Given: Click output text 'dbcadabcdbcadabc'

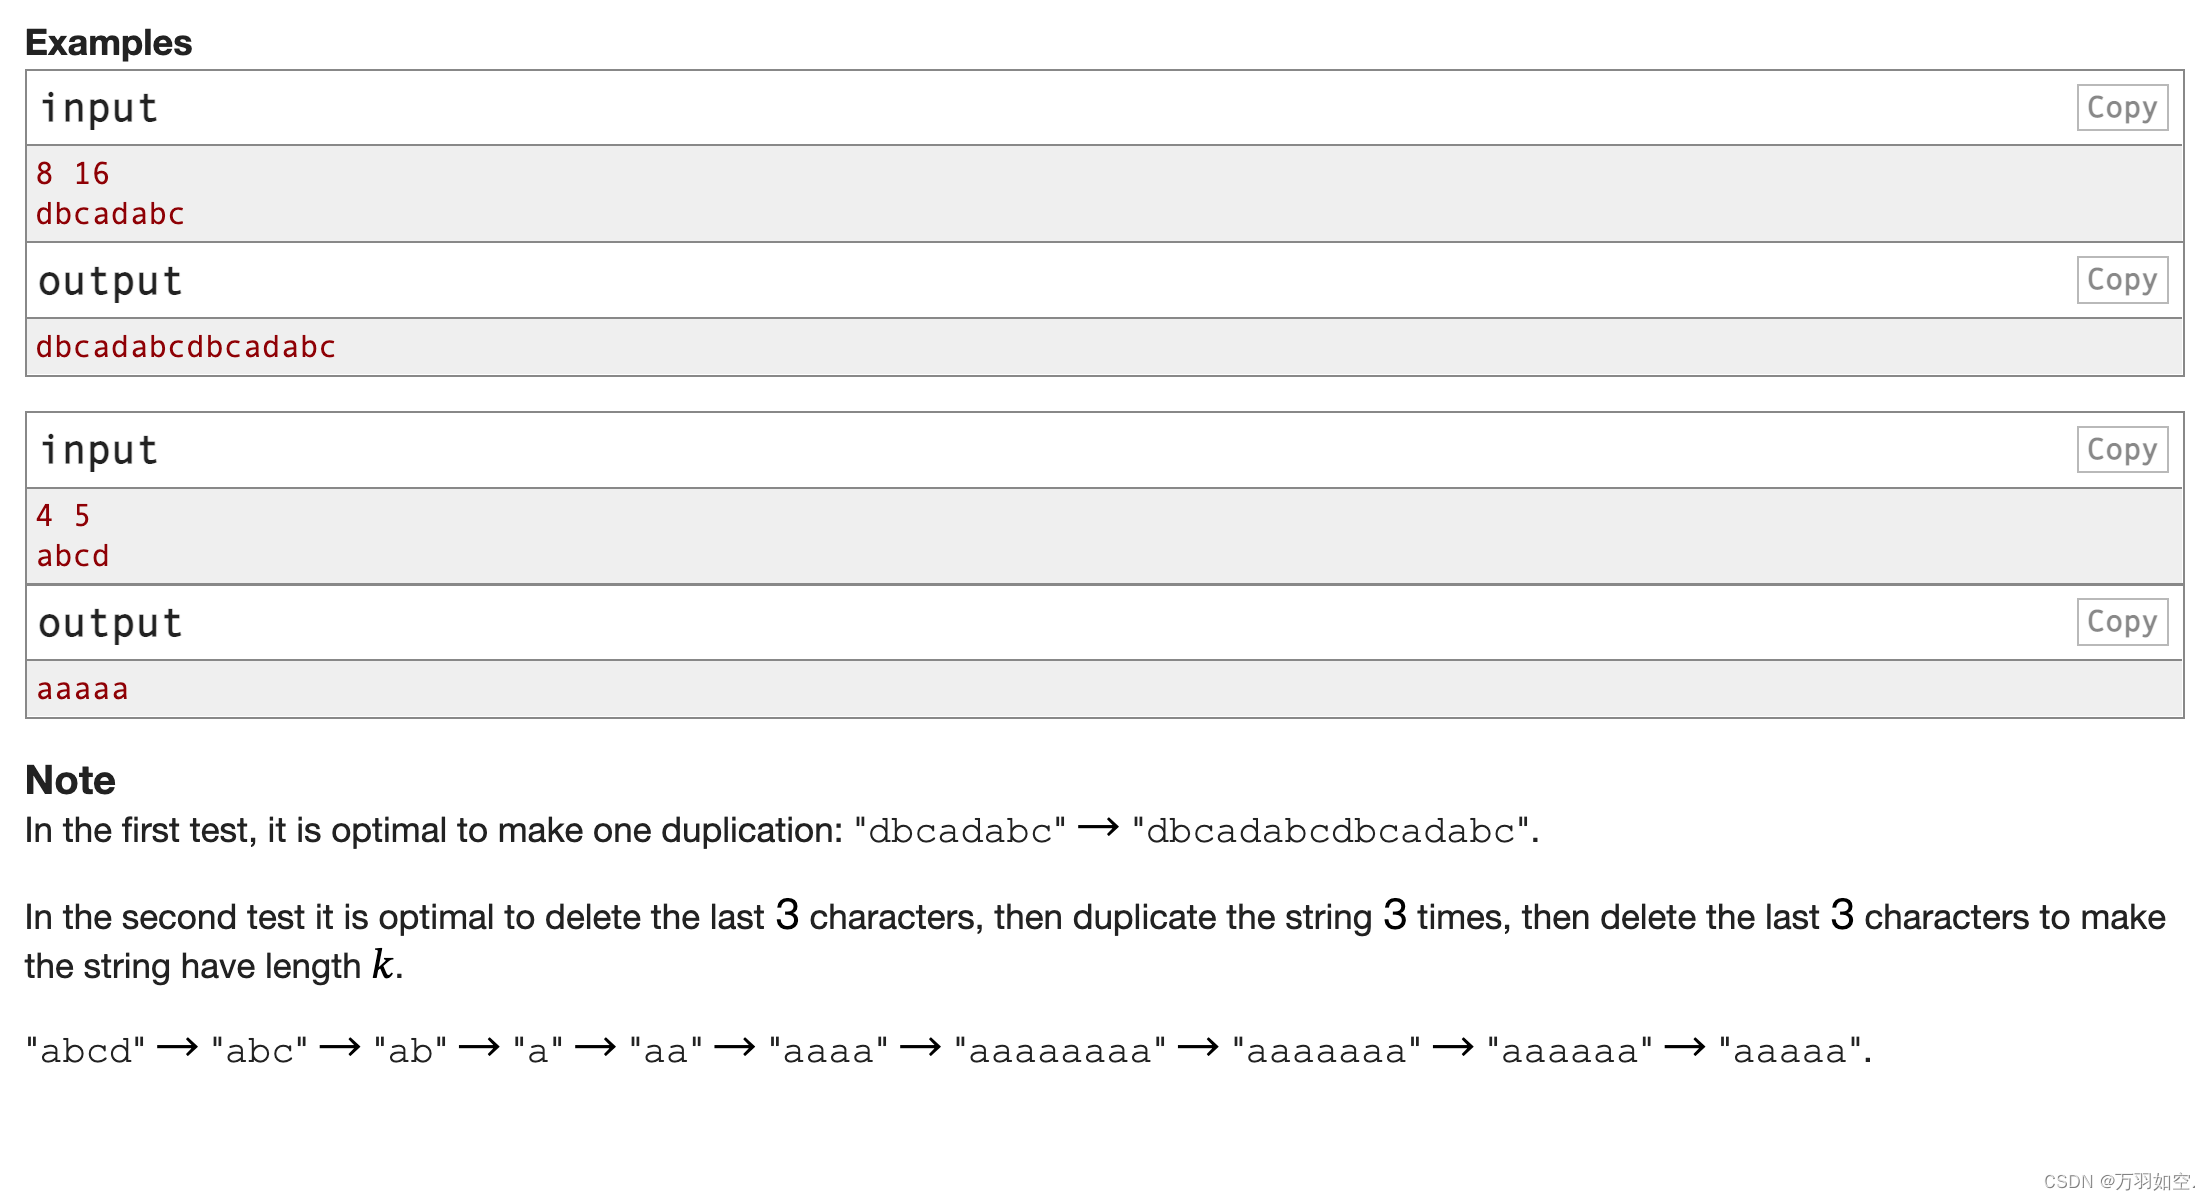Looking at the screenshot, I should [186, 346].
